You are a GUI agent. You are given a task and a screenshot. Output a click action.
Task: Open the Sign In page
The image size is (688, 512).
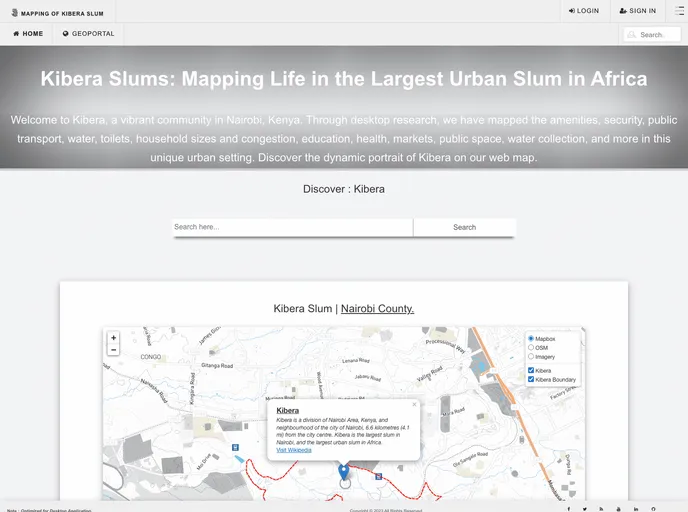(638, 11)
